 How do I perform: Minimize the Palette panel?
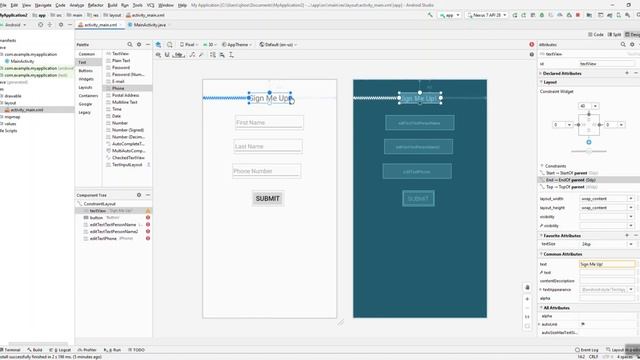click(148, 44)
